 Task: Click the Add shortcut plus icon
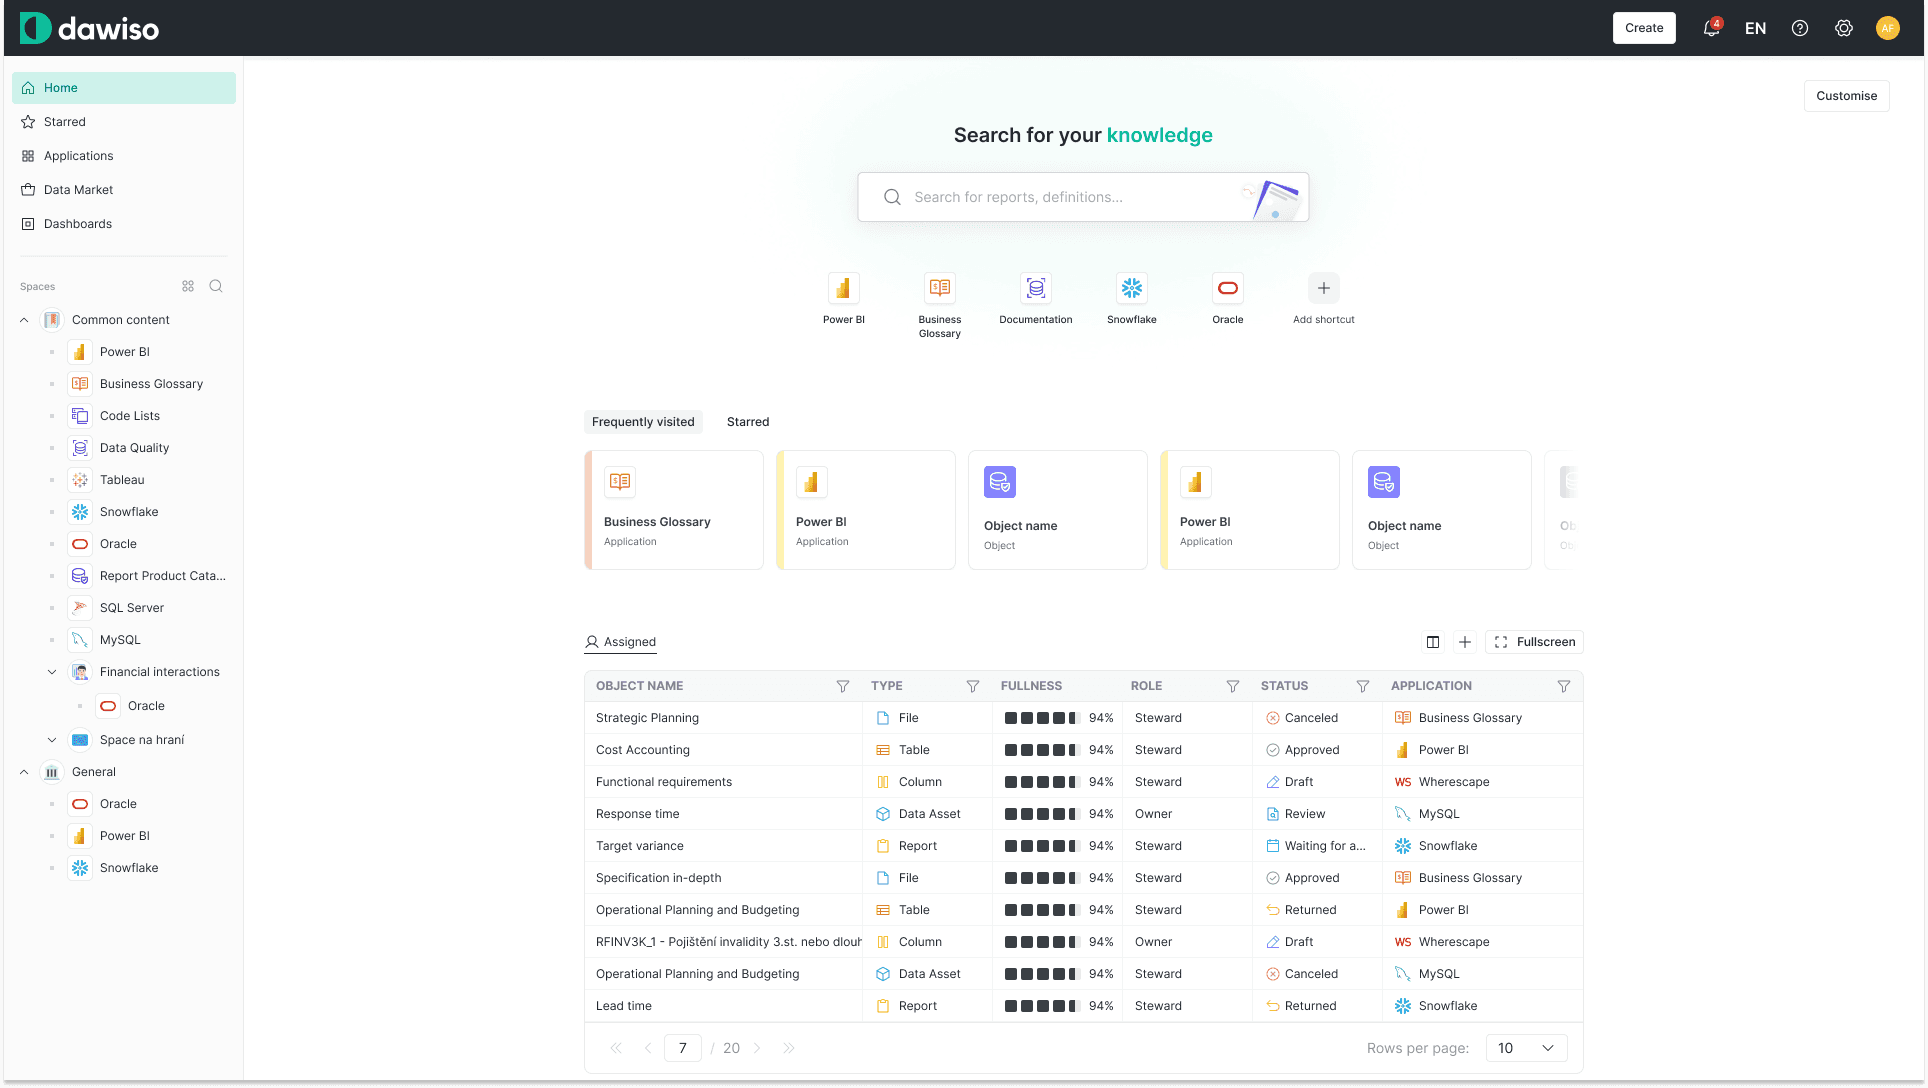(1324, 288)
